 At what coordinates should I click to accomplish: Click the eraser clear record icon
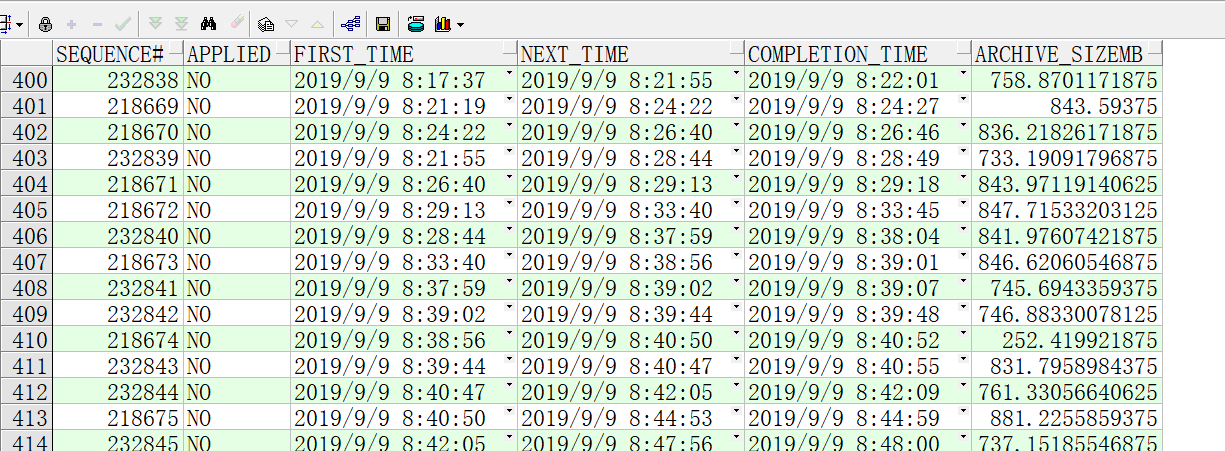coord(236,23)
